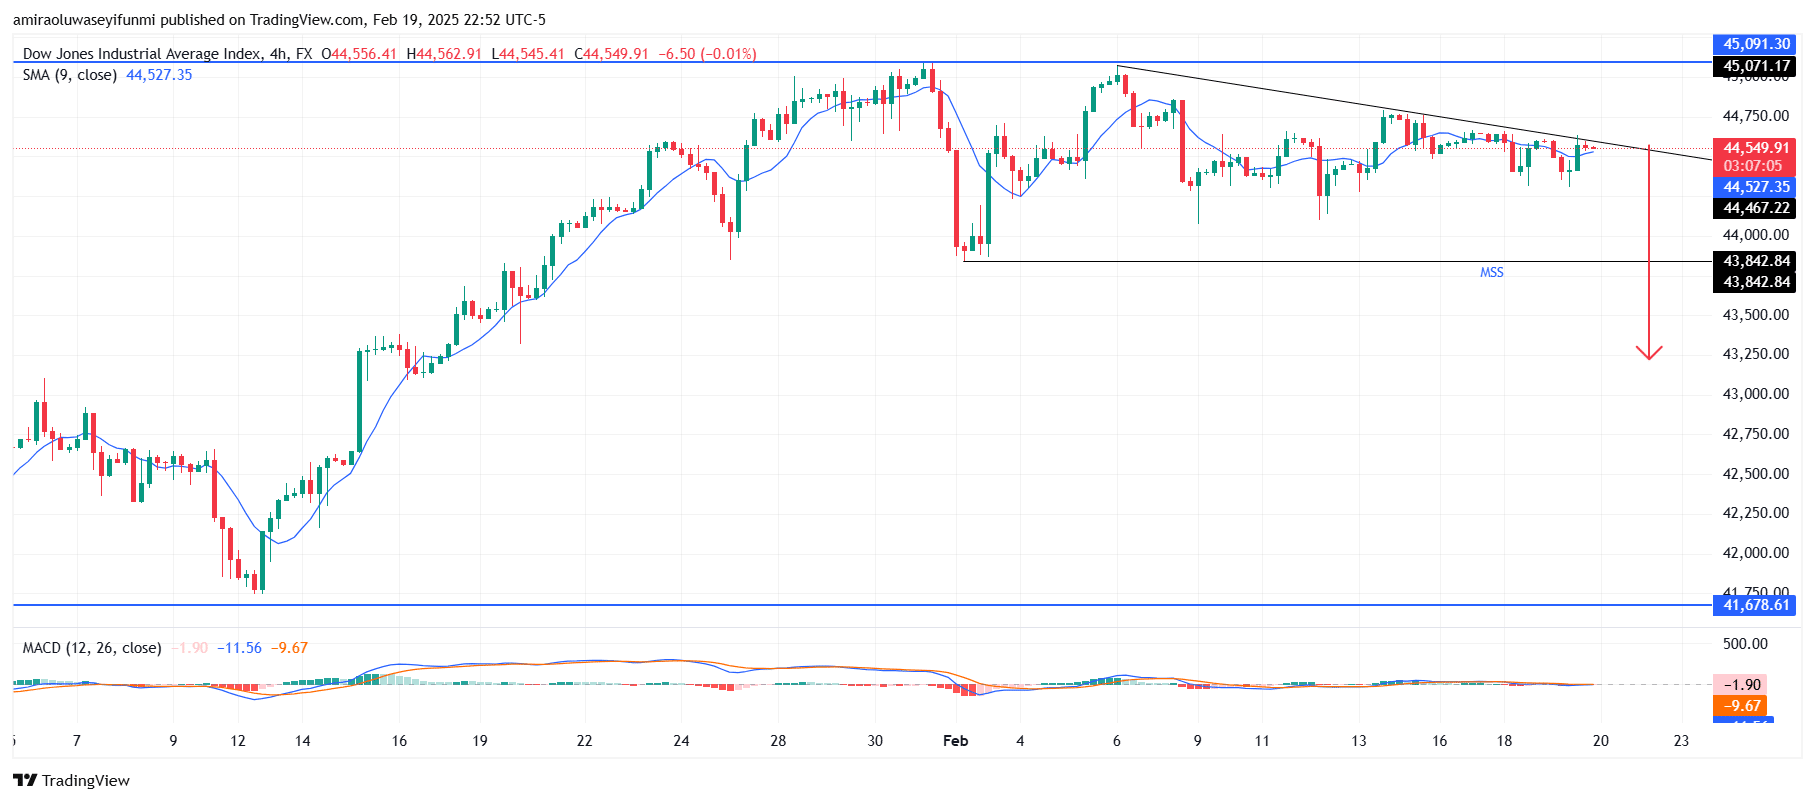Click the 24 label on the date axis
Screen dimensions: 1815x802
682,741
